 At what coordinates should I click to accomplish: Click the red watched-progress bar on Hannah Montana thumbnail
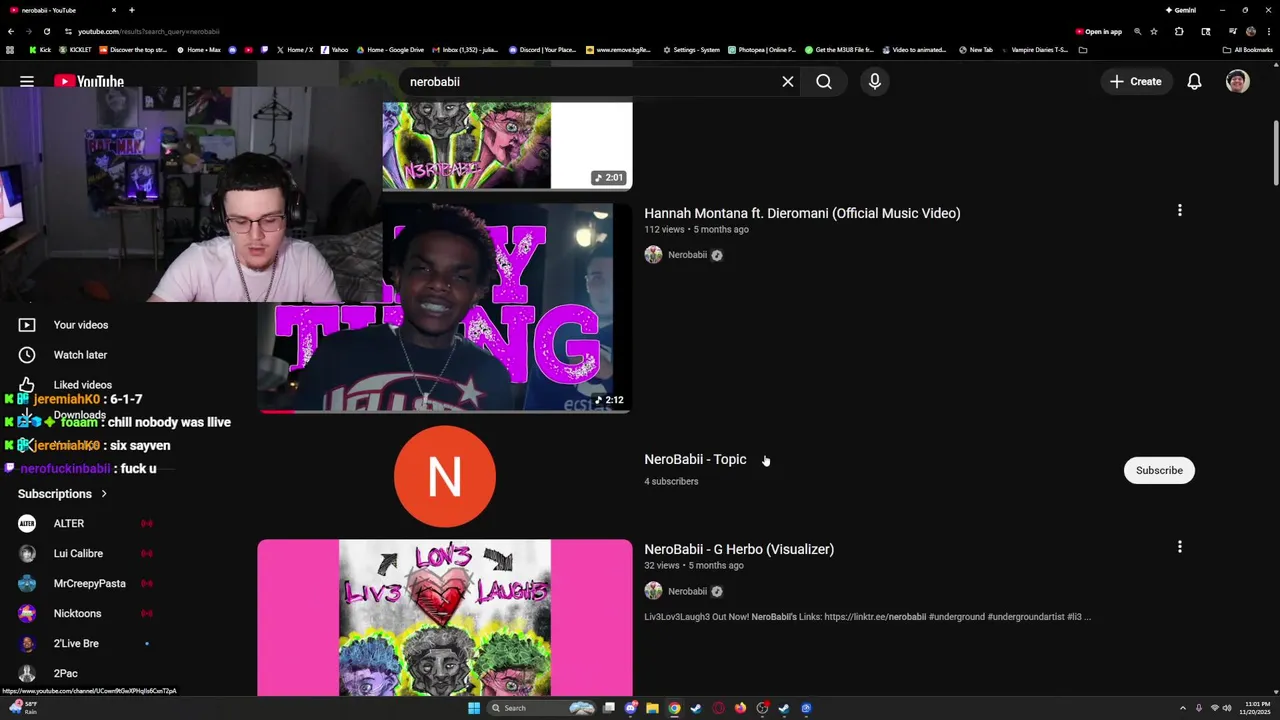pos(276,410)
